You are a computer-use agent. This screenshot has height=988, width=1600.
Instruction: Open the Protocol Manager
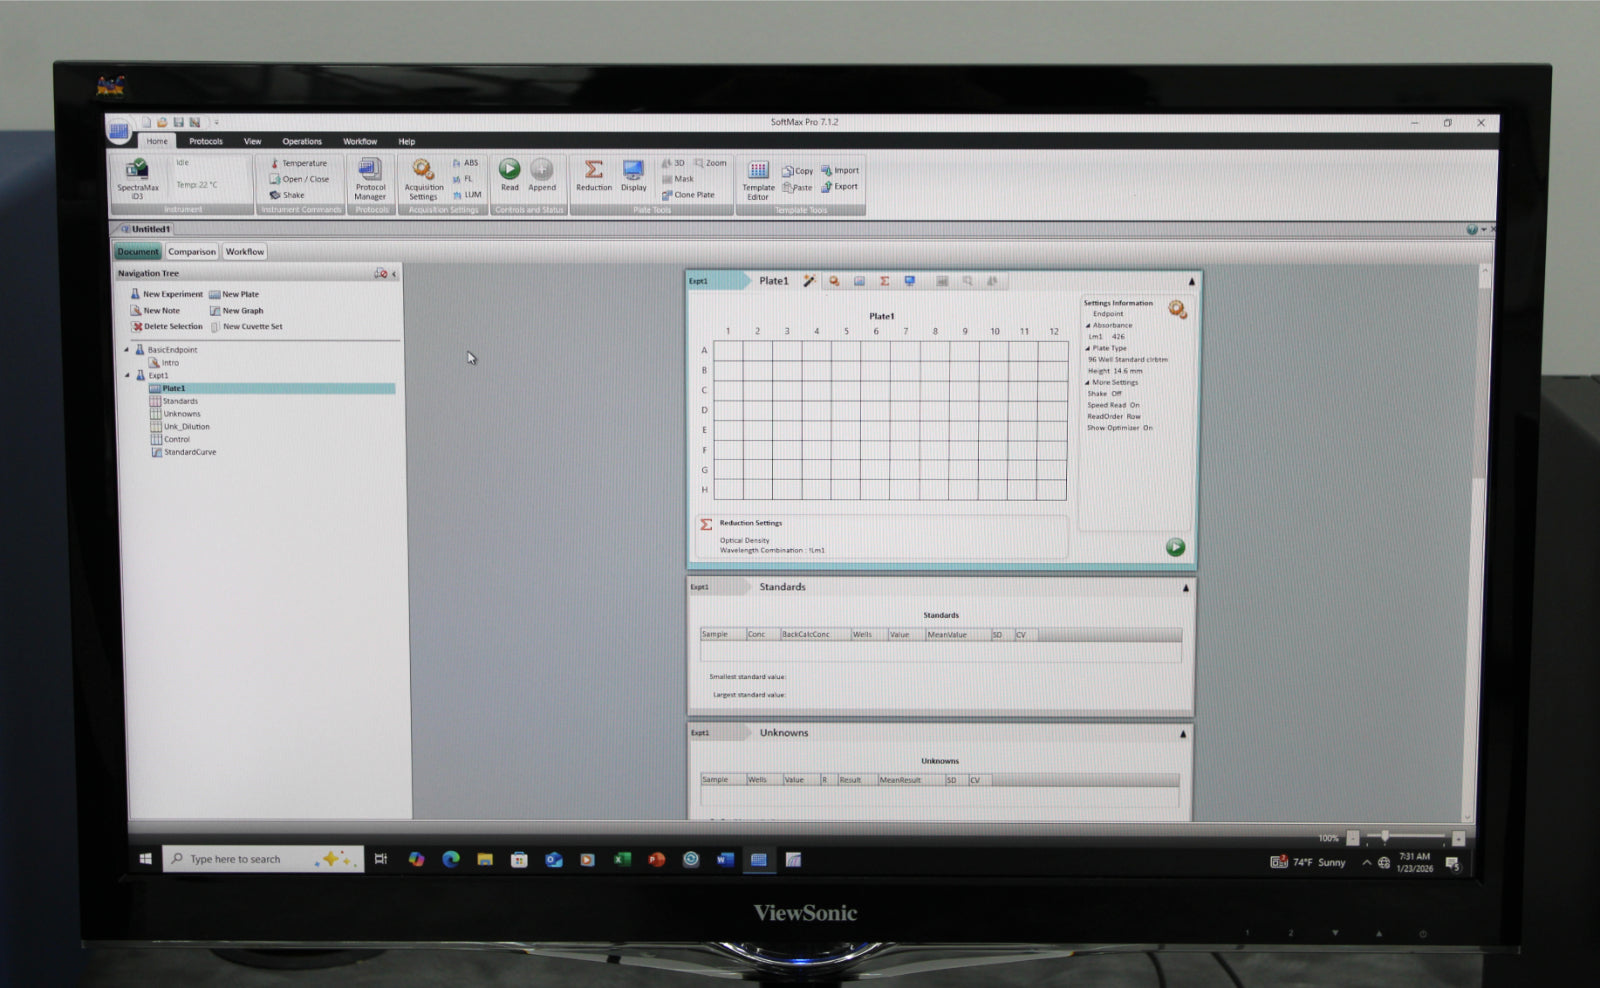tap(370, 177)
